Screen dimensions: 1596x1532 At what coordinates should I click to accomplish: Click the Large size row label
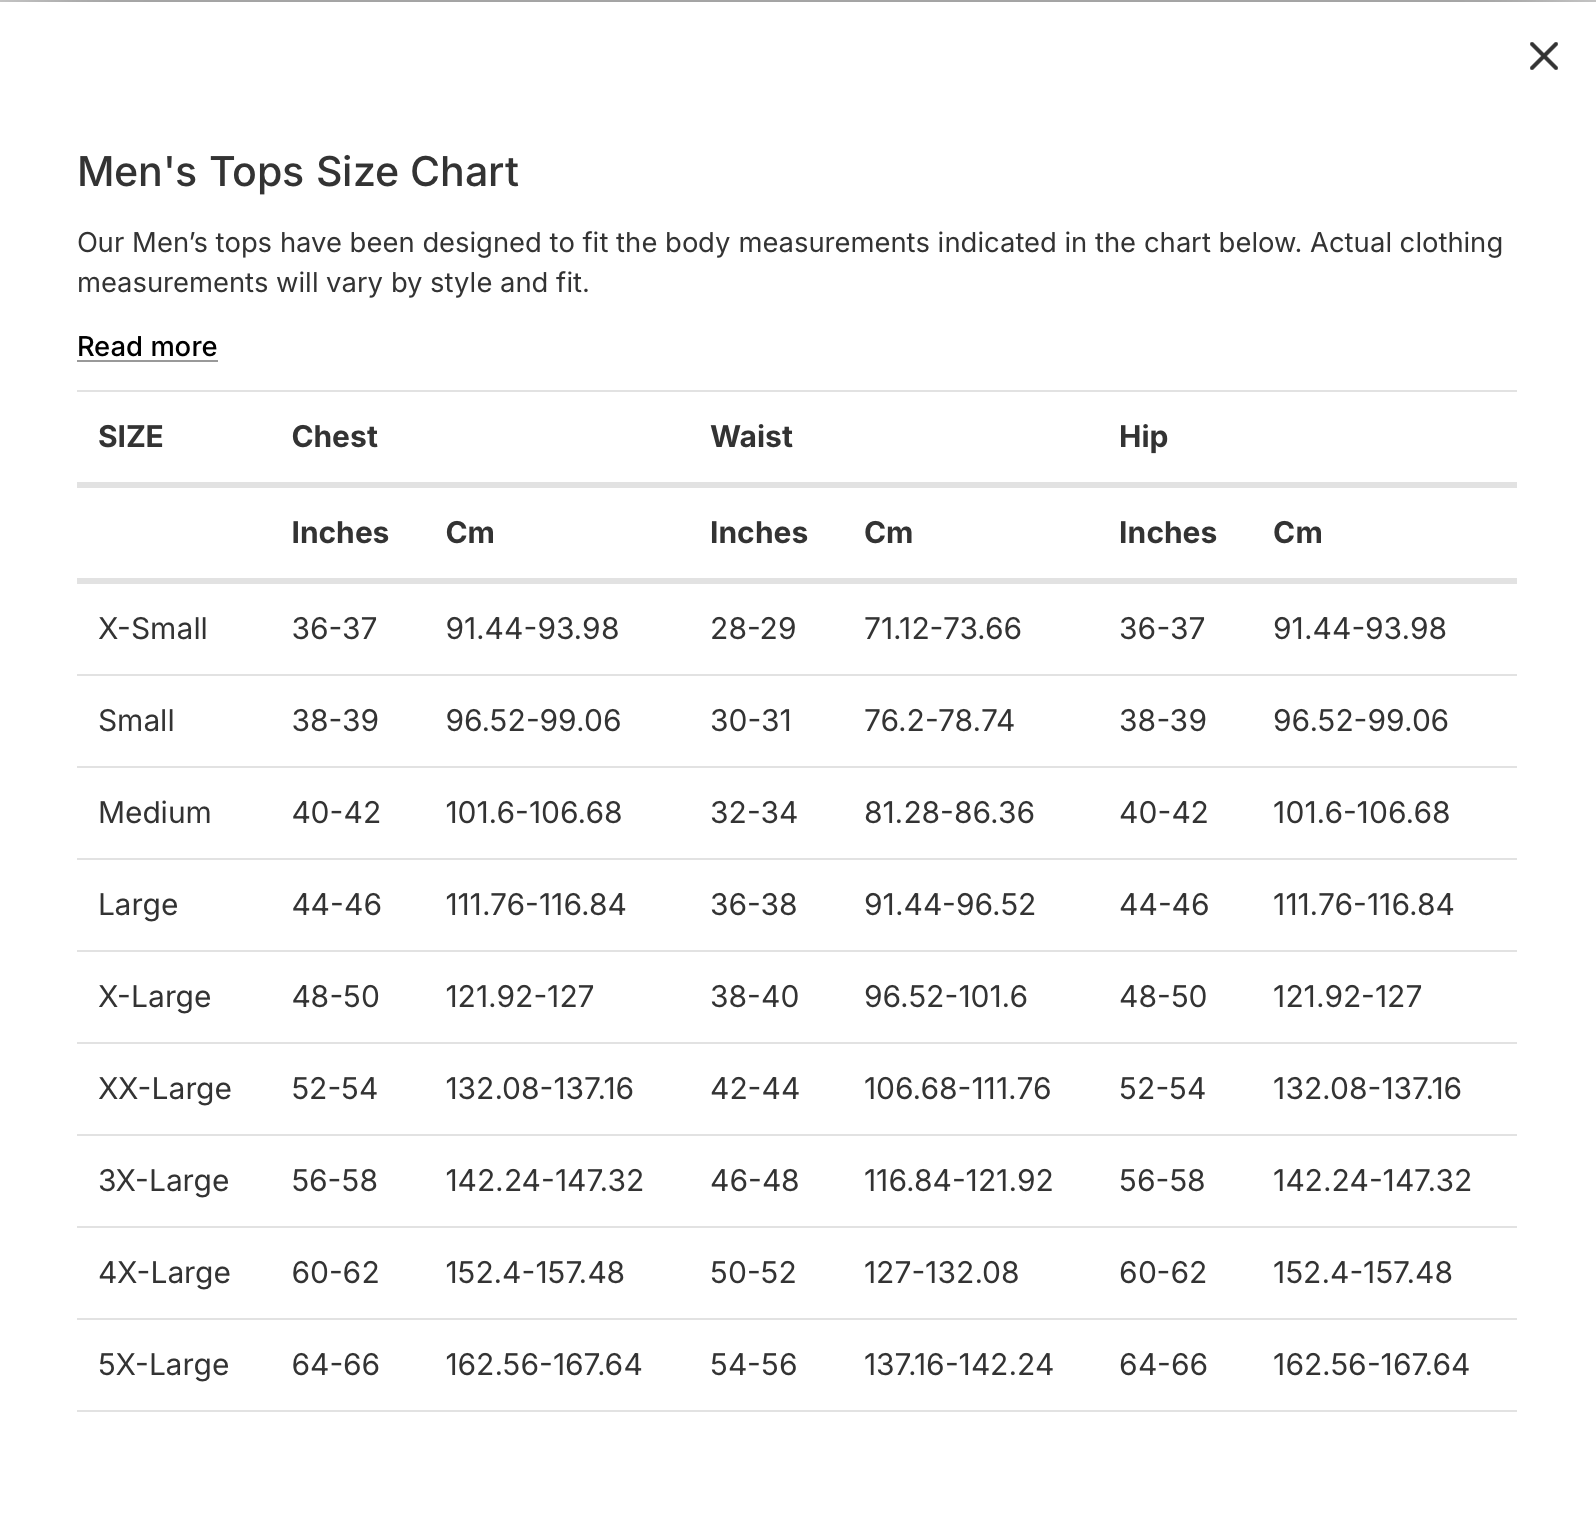pyautogui.click(x=138, y=905)
